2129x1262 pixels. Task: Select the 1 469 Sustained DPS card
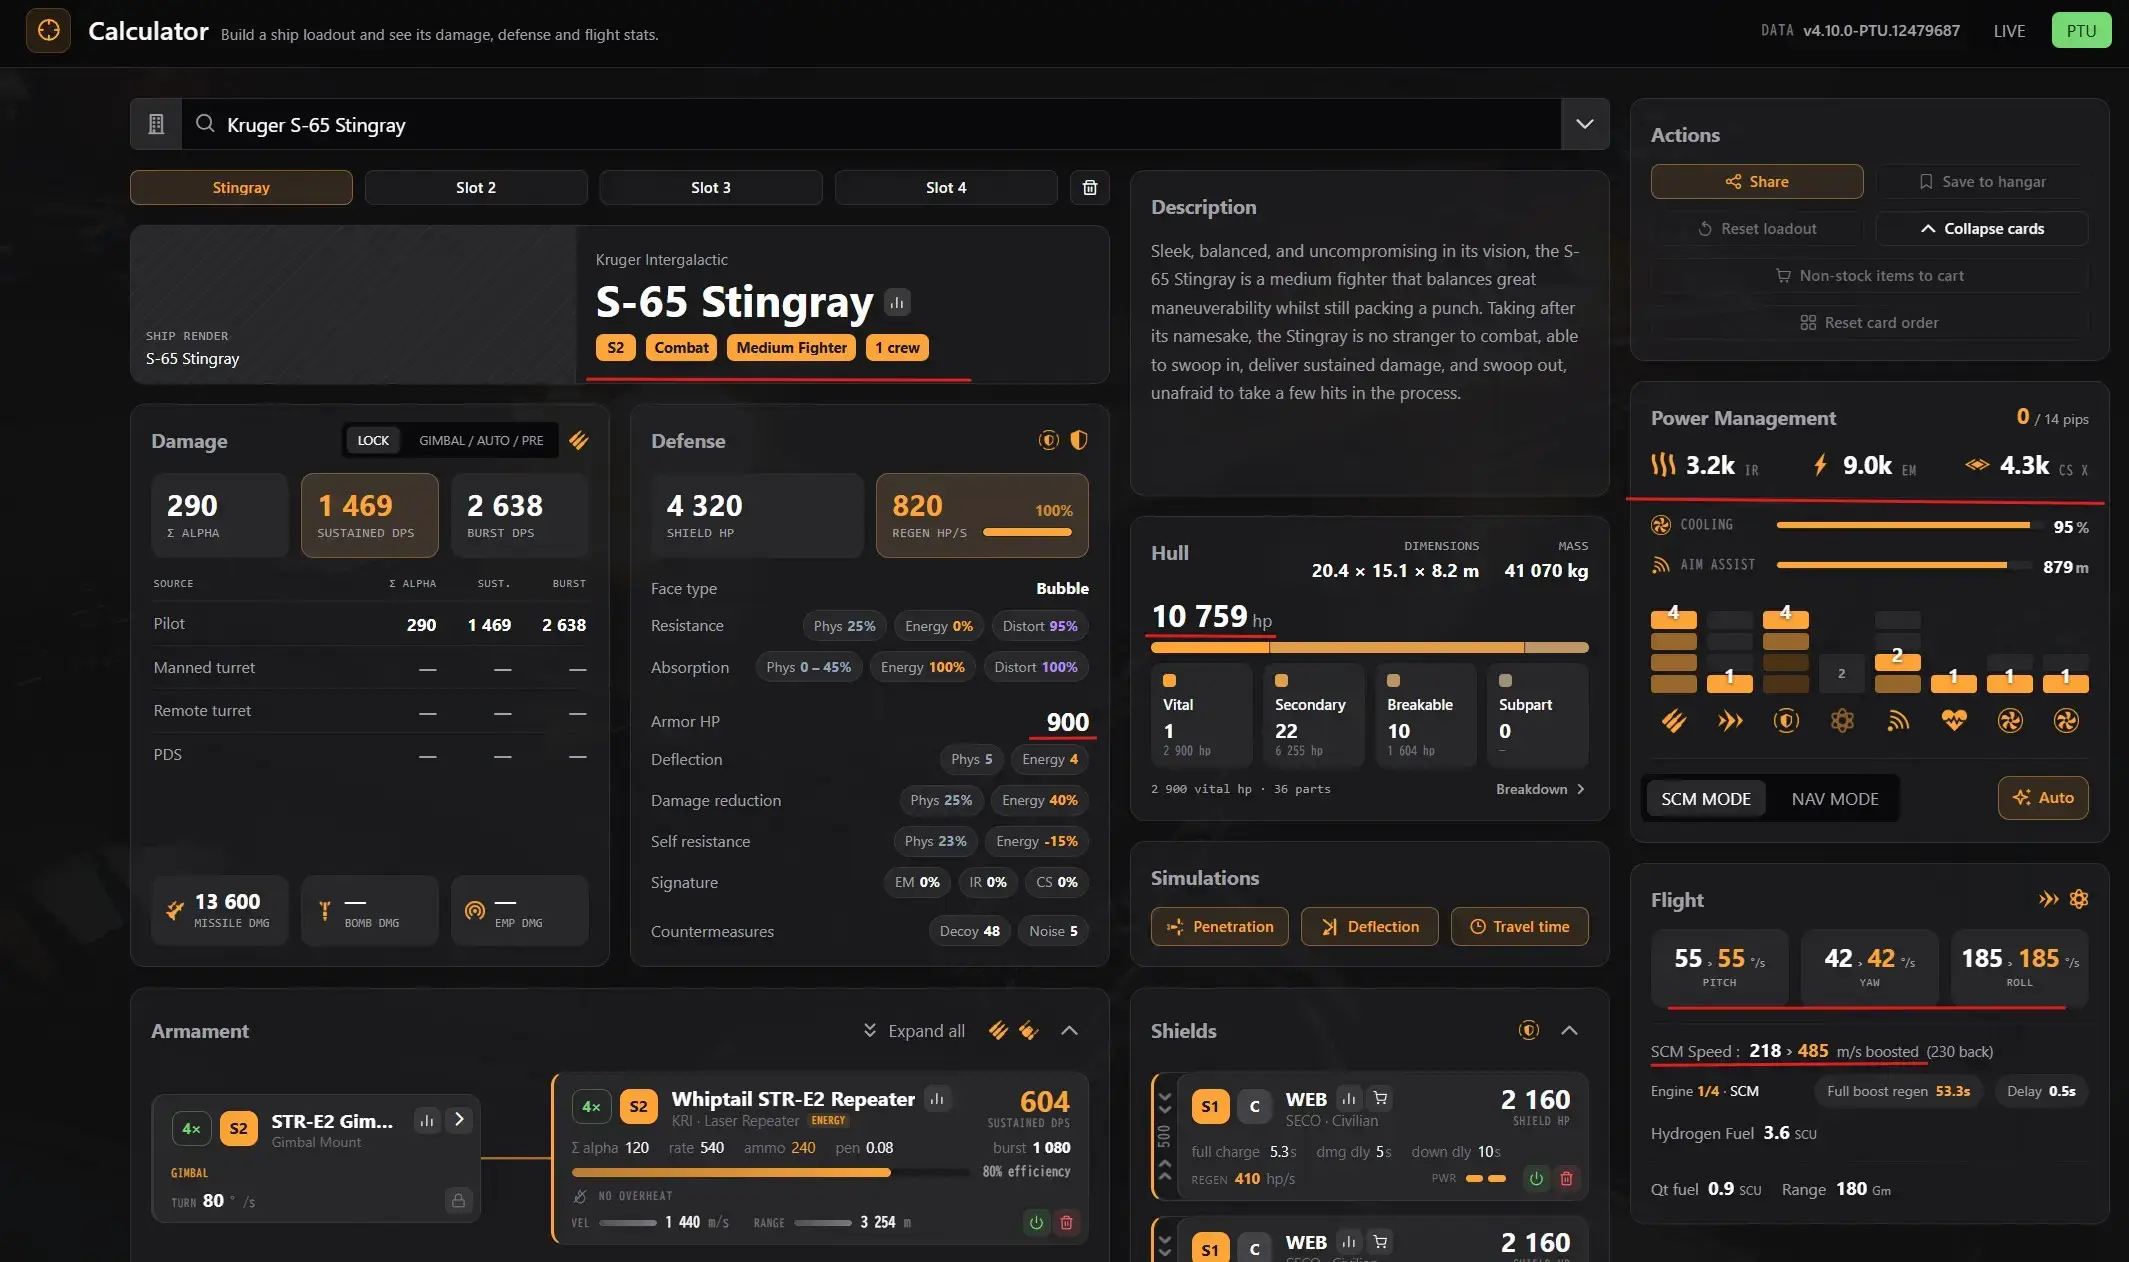370,515
